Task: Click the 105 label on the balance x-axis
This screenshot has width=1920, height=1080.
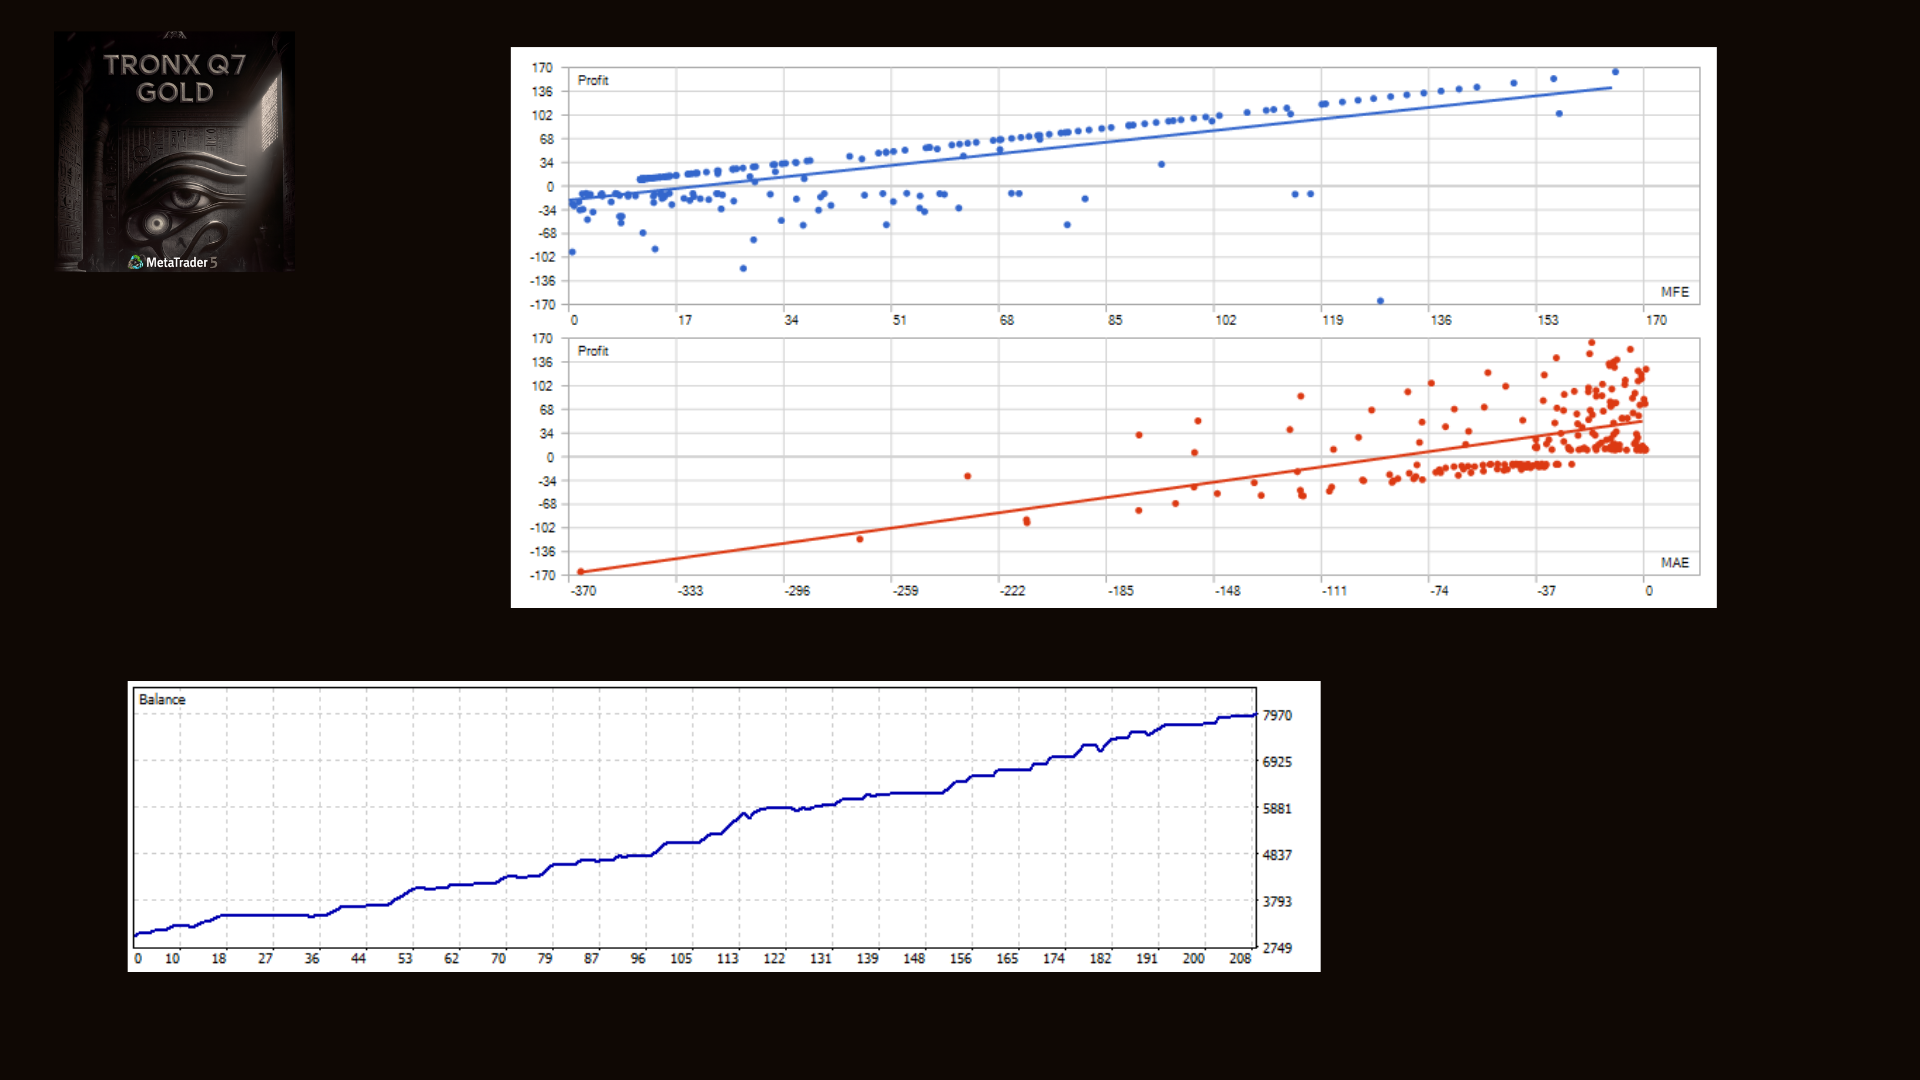Action: 681,958
